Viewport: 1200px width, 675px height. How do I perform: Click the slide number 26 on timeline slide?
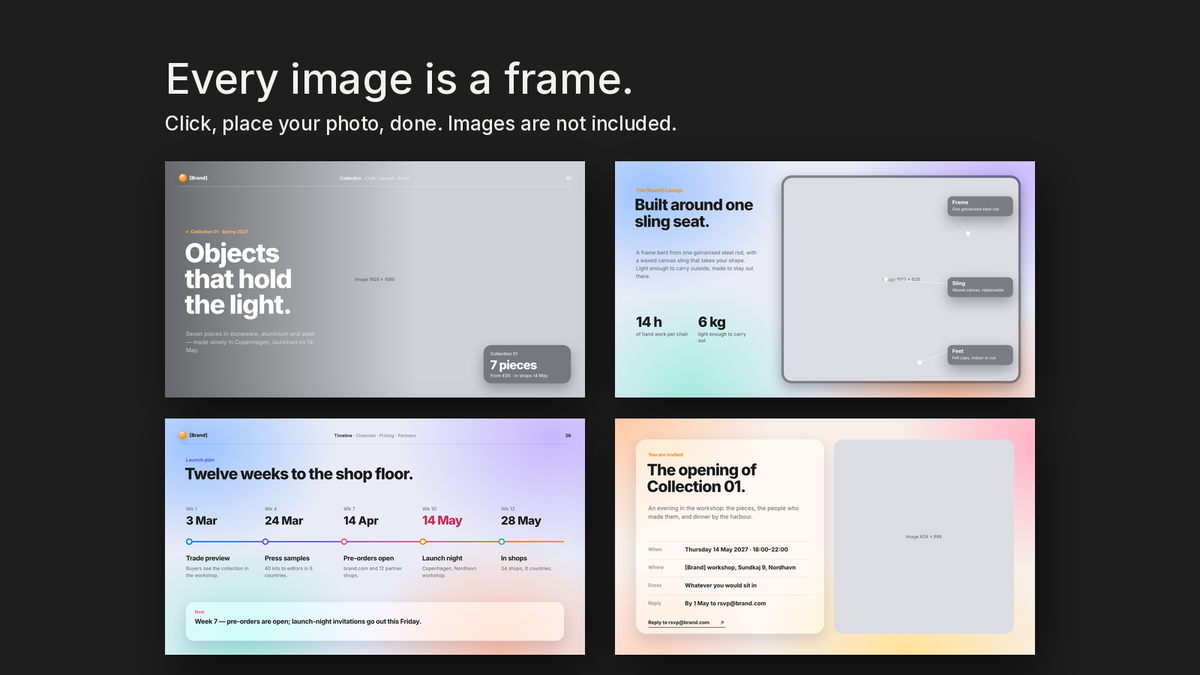click(x=568, y=435)
